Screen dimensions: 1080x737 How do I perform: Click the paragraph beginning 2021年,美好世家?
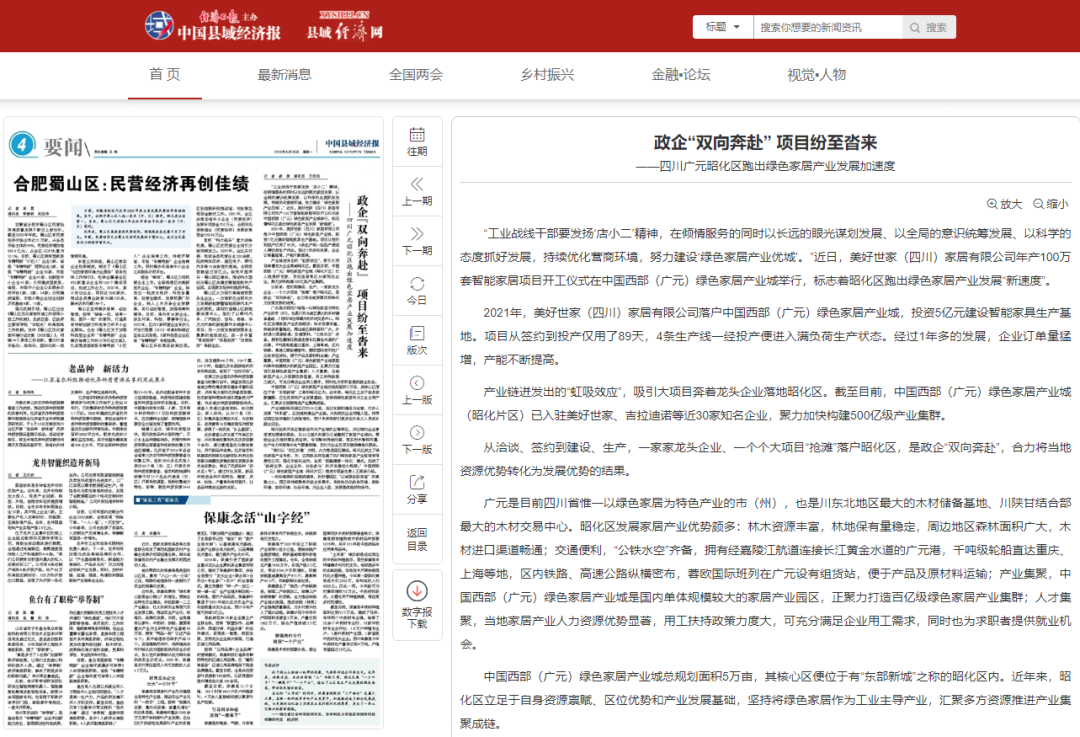click(x=765, y=336)
